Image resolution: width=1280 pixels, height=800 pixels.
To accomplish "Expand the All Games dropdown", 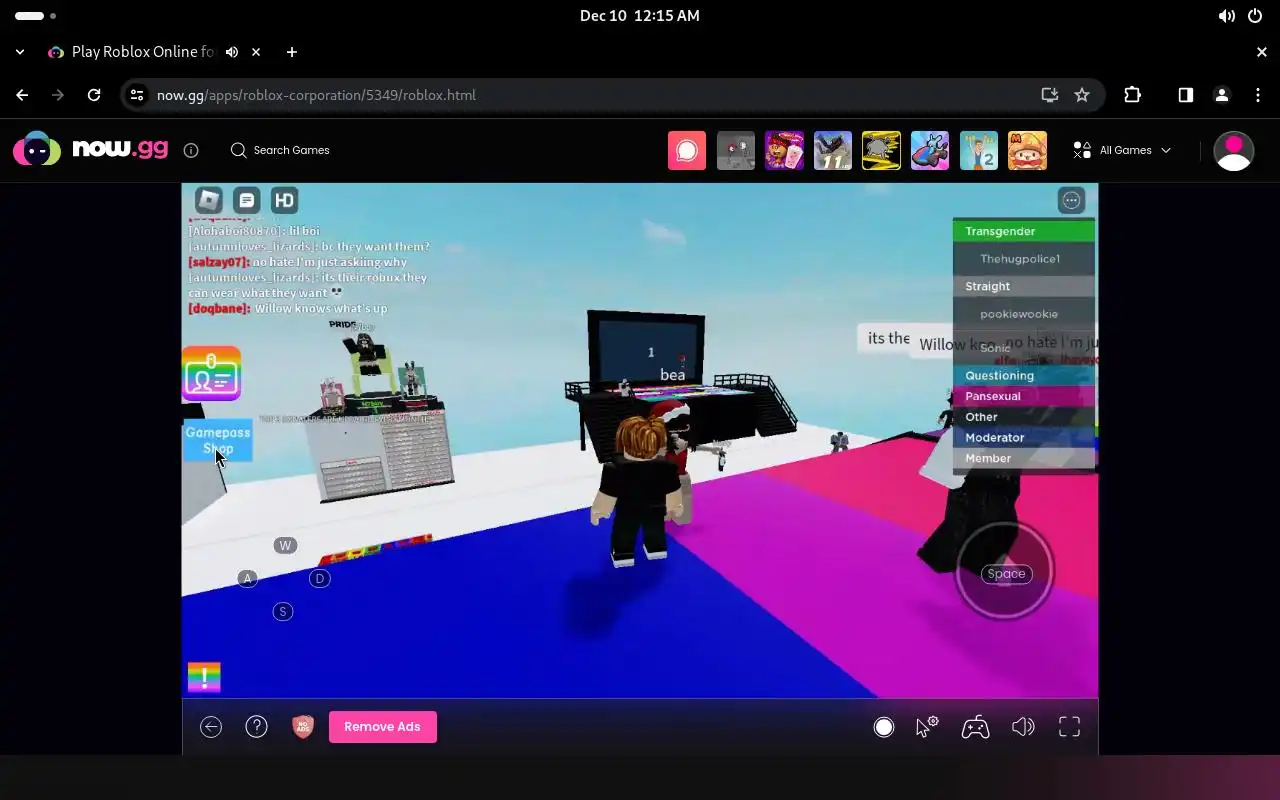I will [x=1121, y=150].
